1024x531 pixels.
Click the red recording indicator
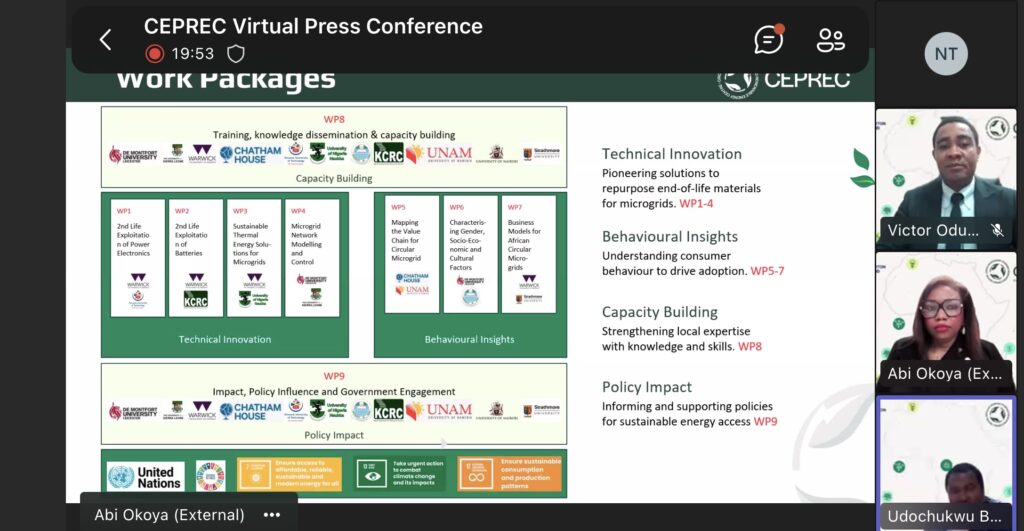pos(154,54)
